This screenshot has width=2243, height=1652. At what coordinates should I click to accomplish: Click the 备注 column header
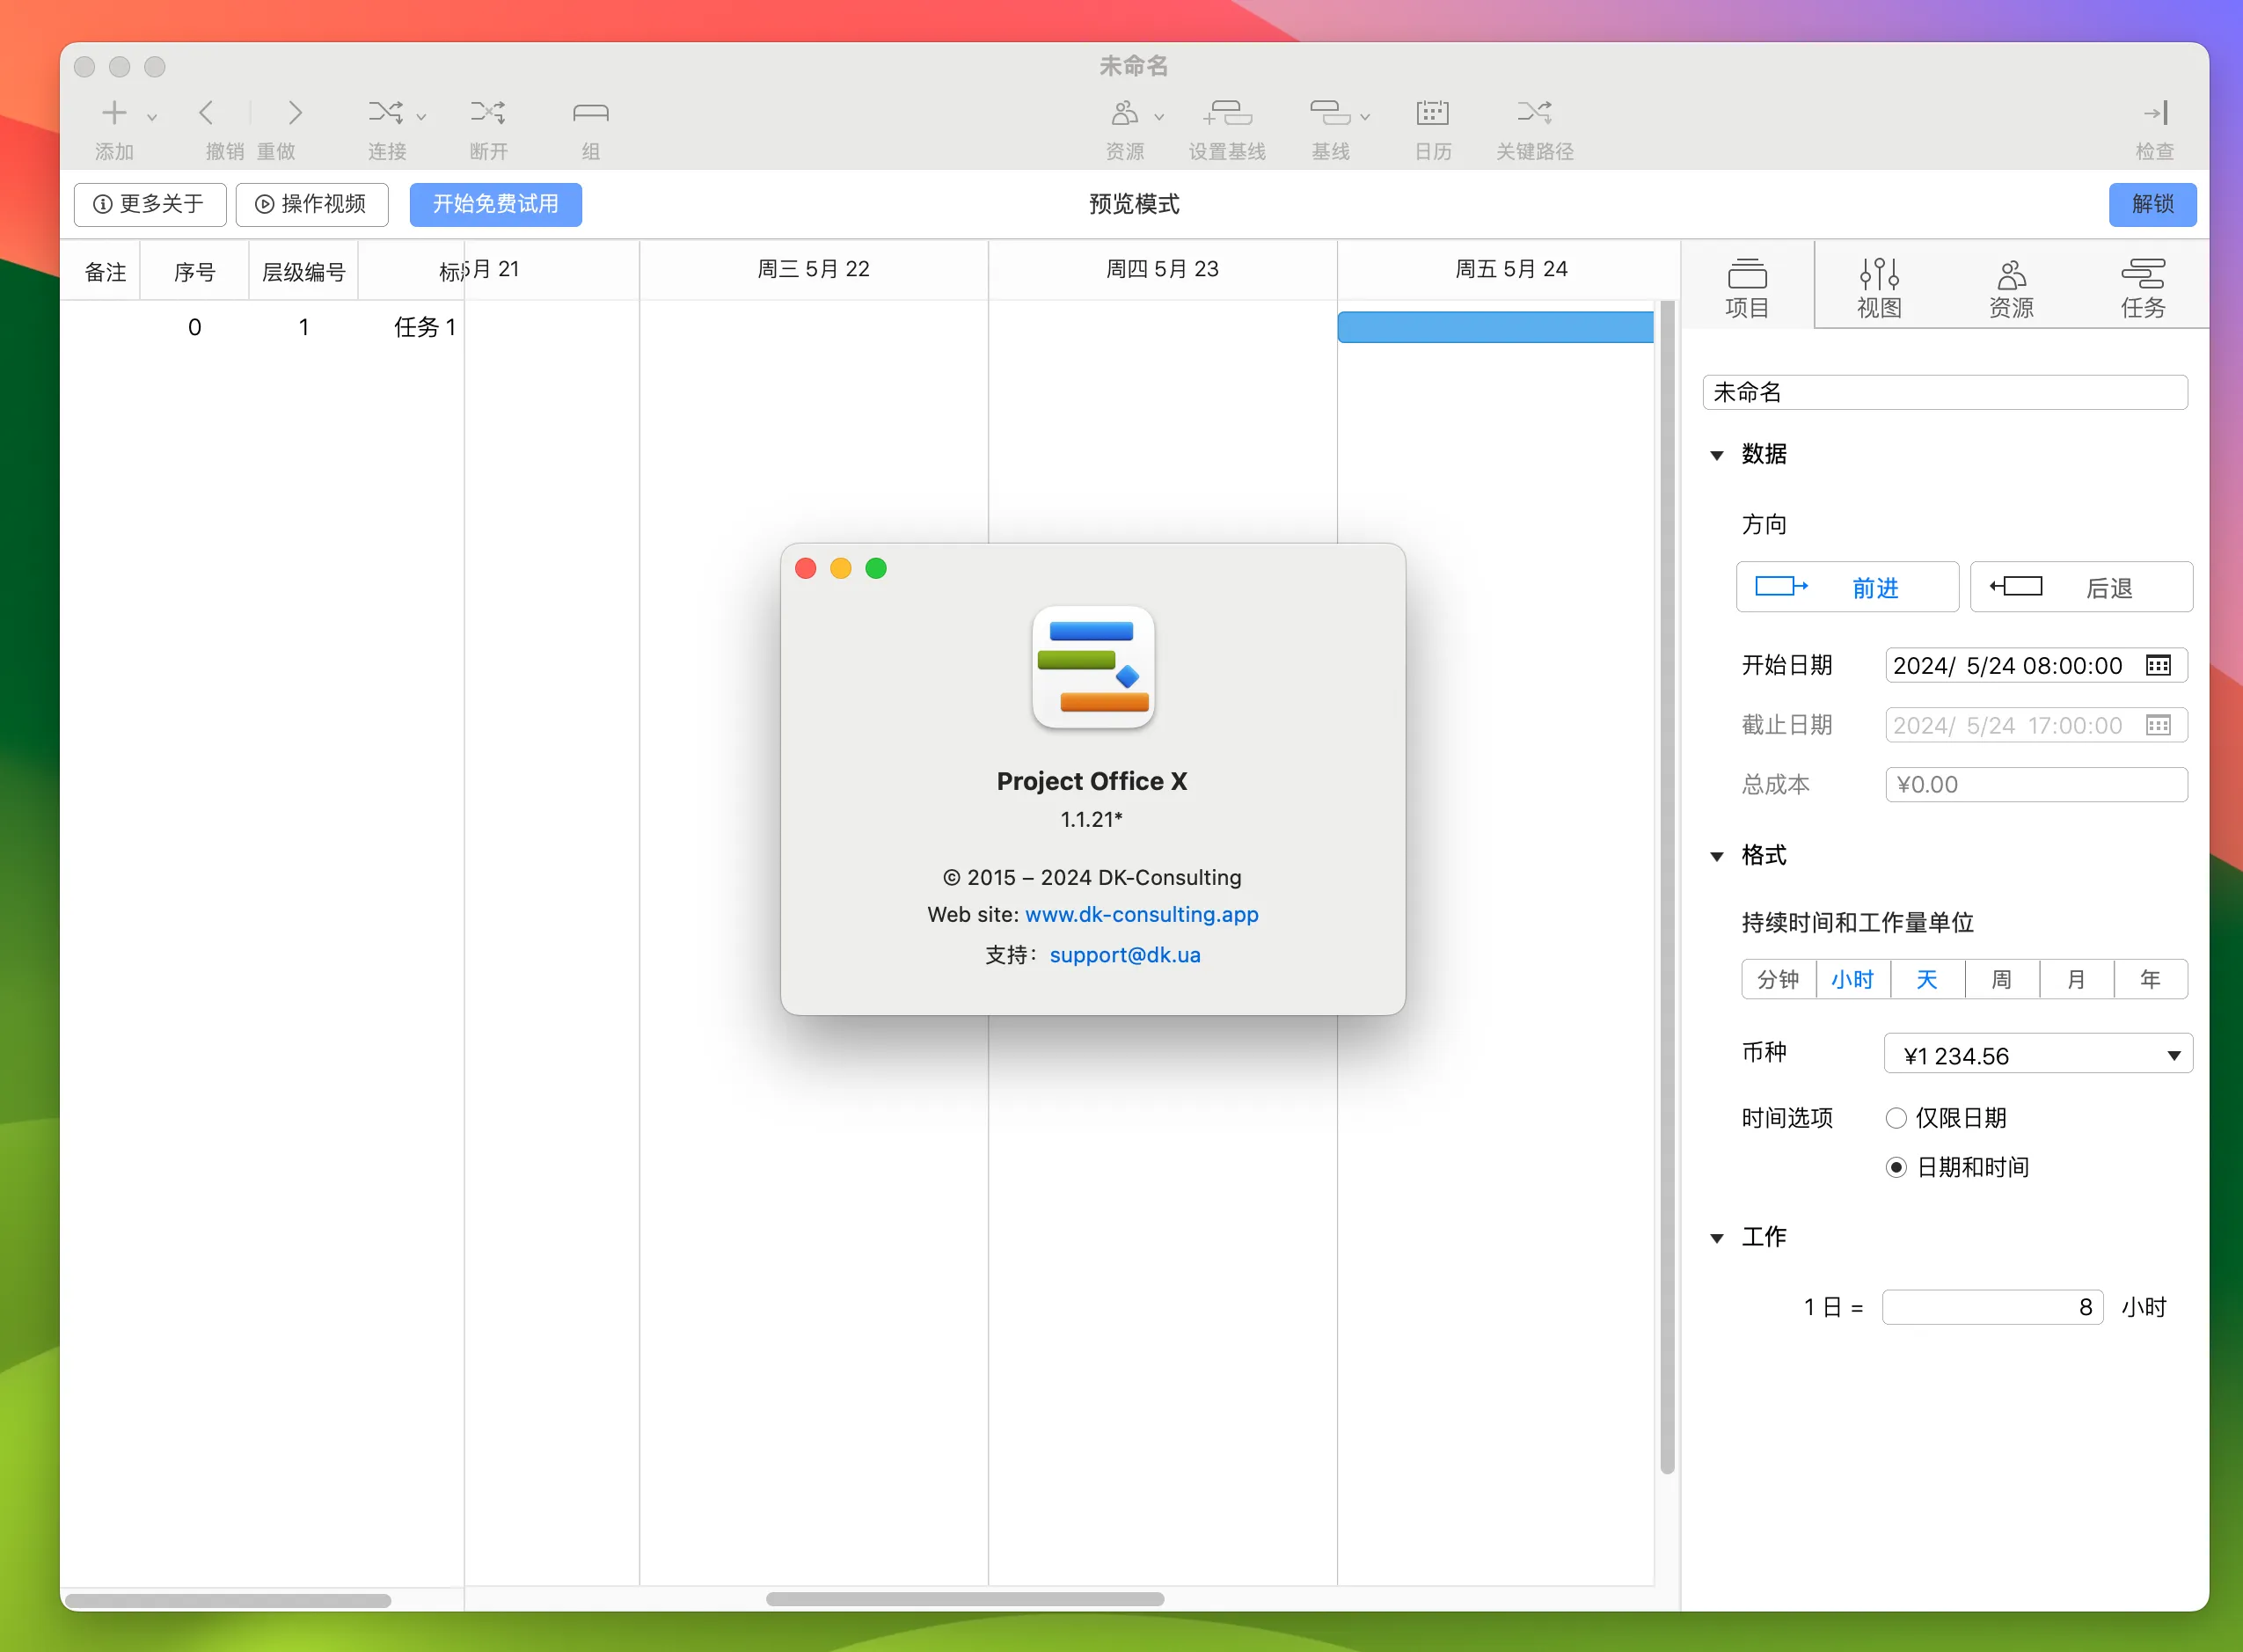pos(105,272)
